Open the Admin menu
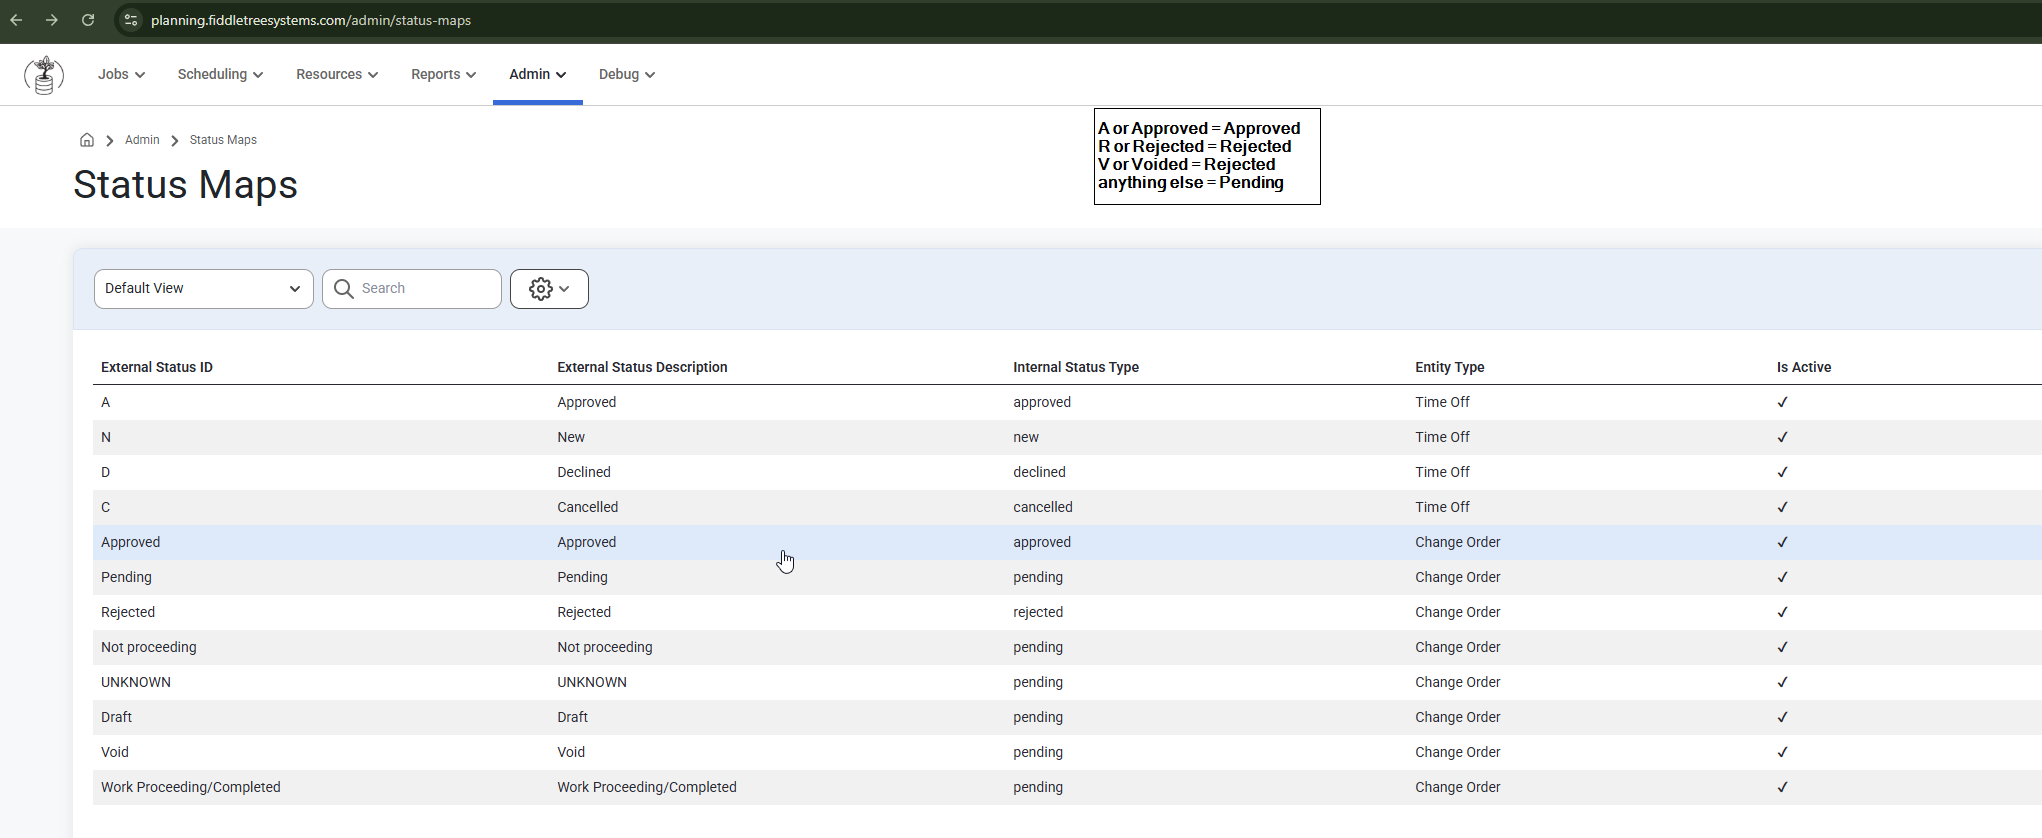Viewport: 2042px width, 838px height. [537, 74]
